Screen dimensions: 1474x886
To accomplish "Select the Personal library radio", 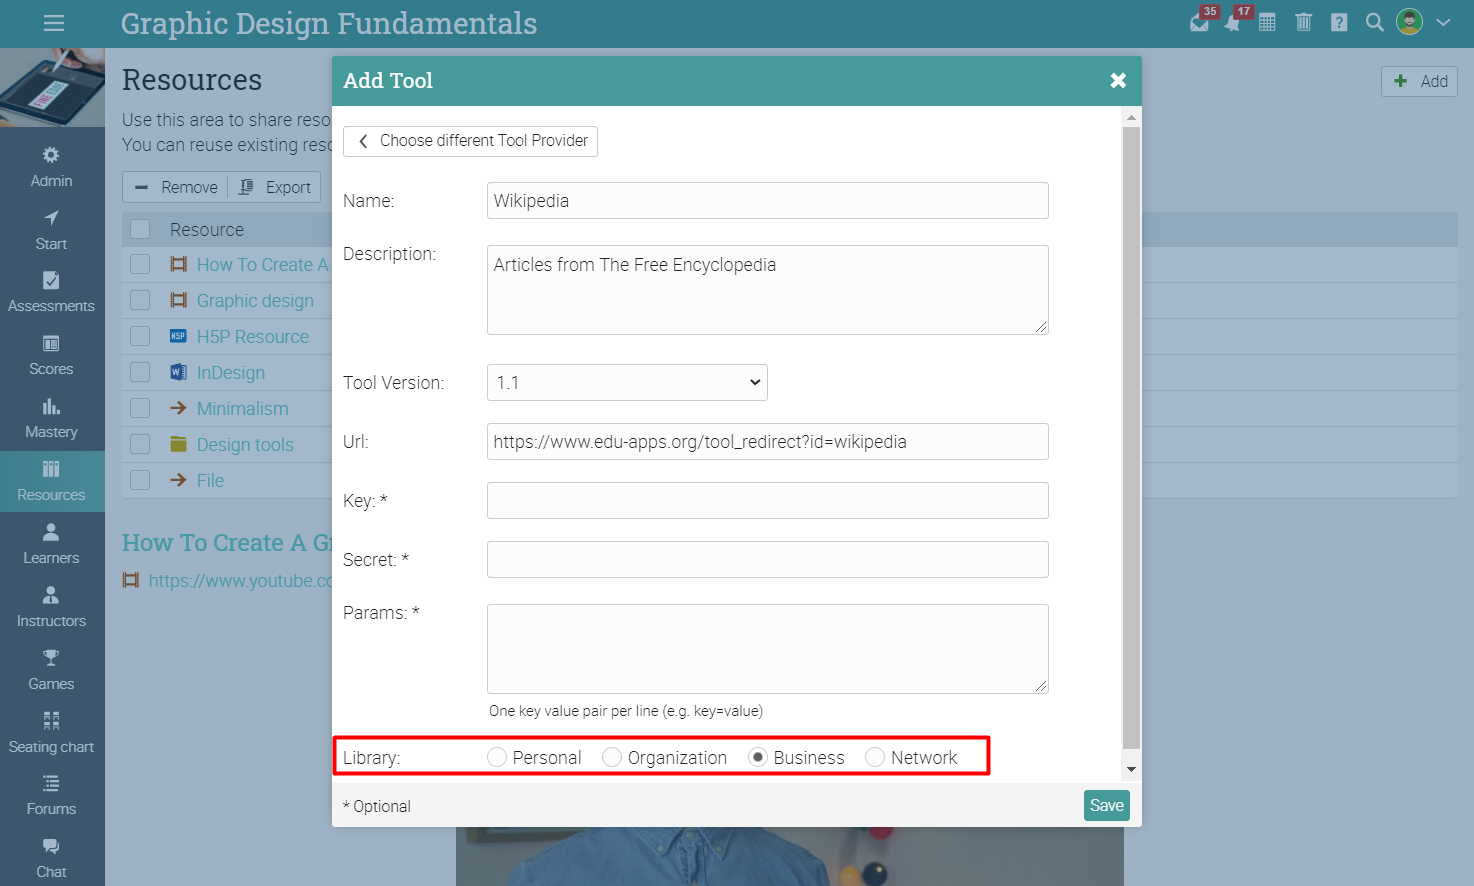I will [497, 757].
